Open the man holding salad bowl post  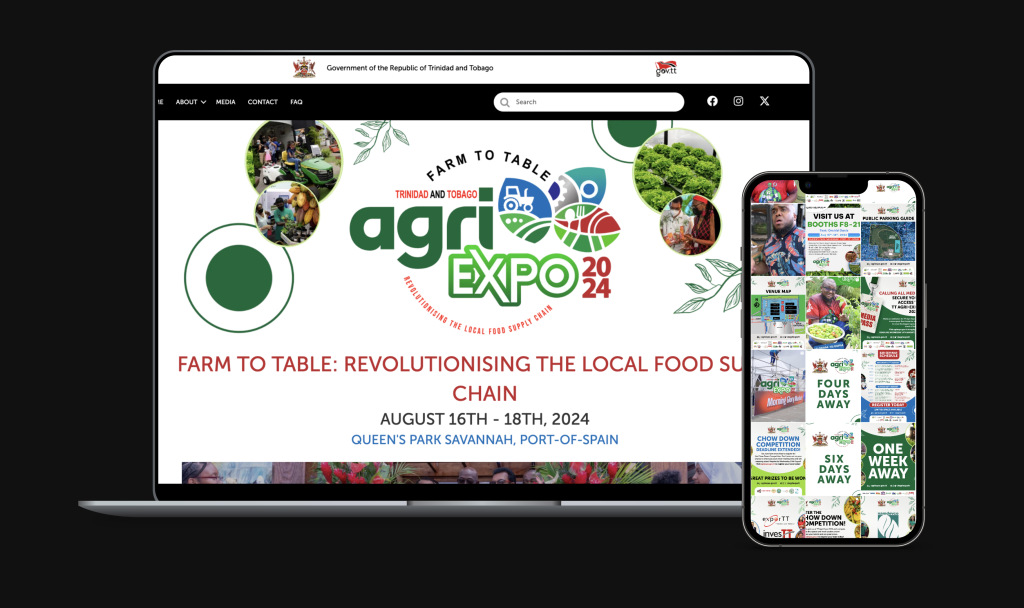click(833, 313)
